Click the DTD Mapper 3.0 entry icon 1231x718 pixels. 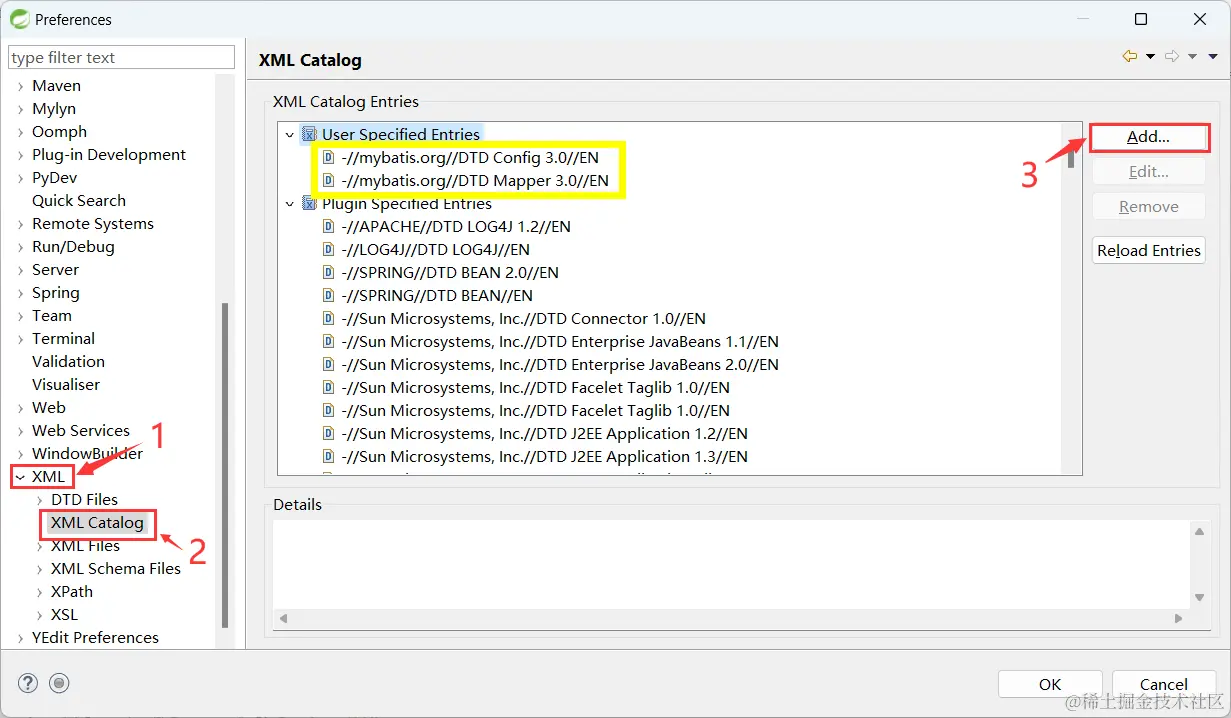pos(328,181)
